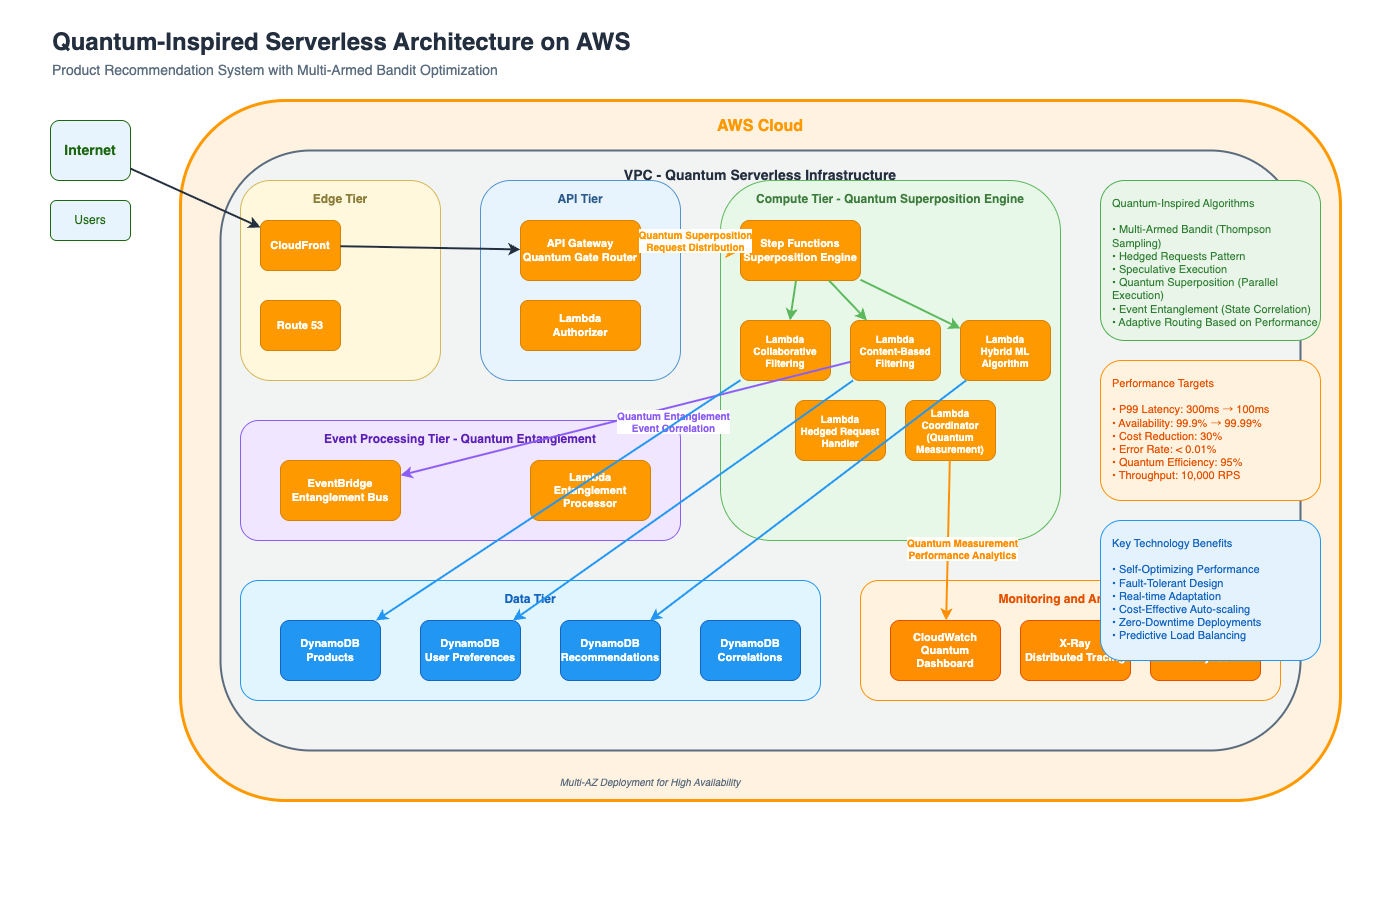Screen dimensions: 1400x900
Task: Click EventBridge Entanglement Bus node
Action: click(x=340, y=490)
